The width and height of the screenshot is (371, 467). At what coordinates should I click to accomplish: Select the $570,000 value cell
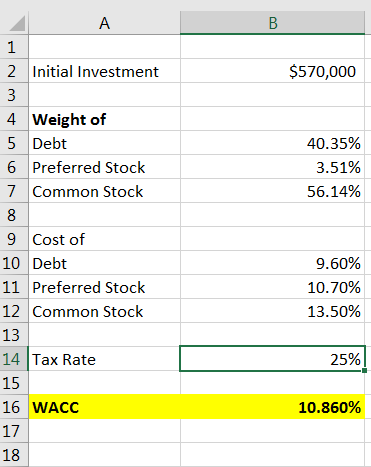pyautogui.click(x=272, y=71)
